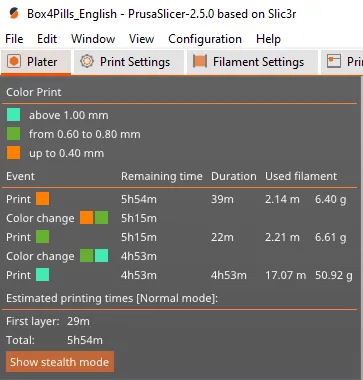363x380 pixels.
Task: Open the Help menu
Action: 268,39
